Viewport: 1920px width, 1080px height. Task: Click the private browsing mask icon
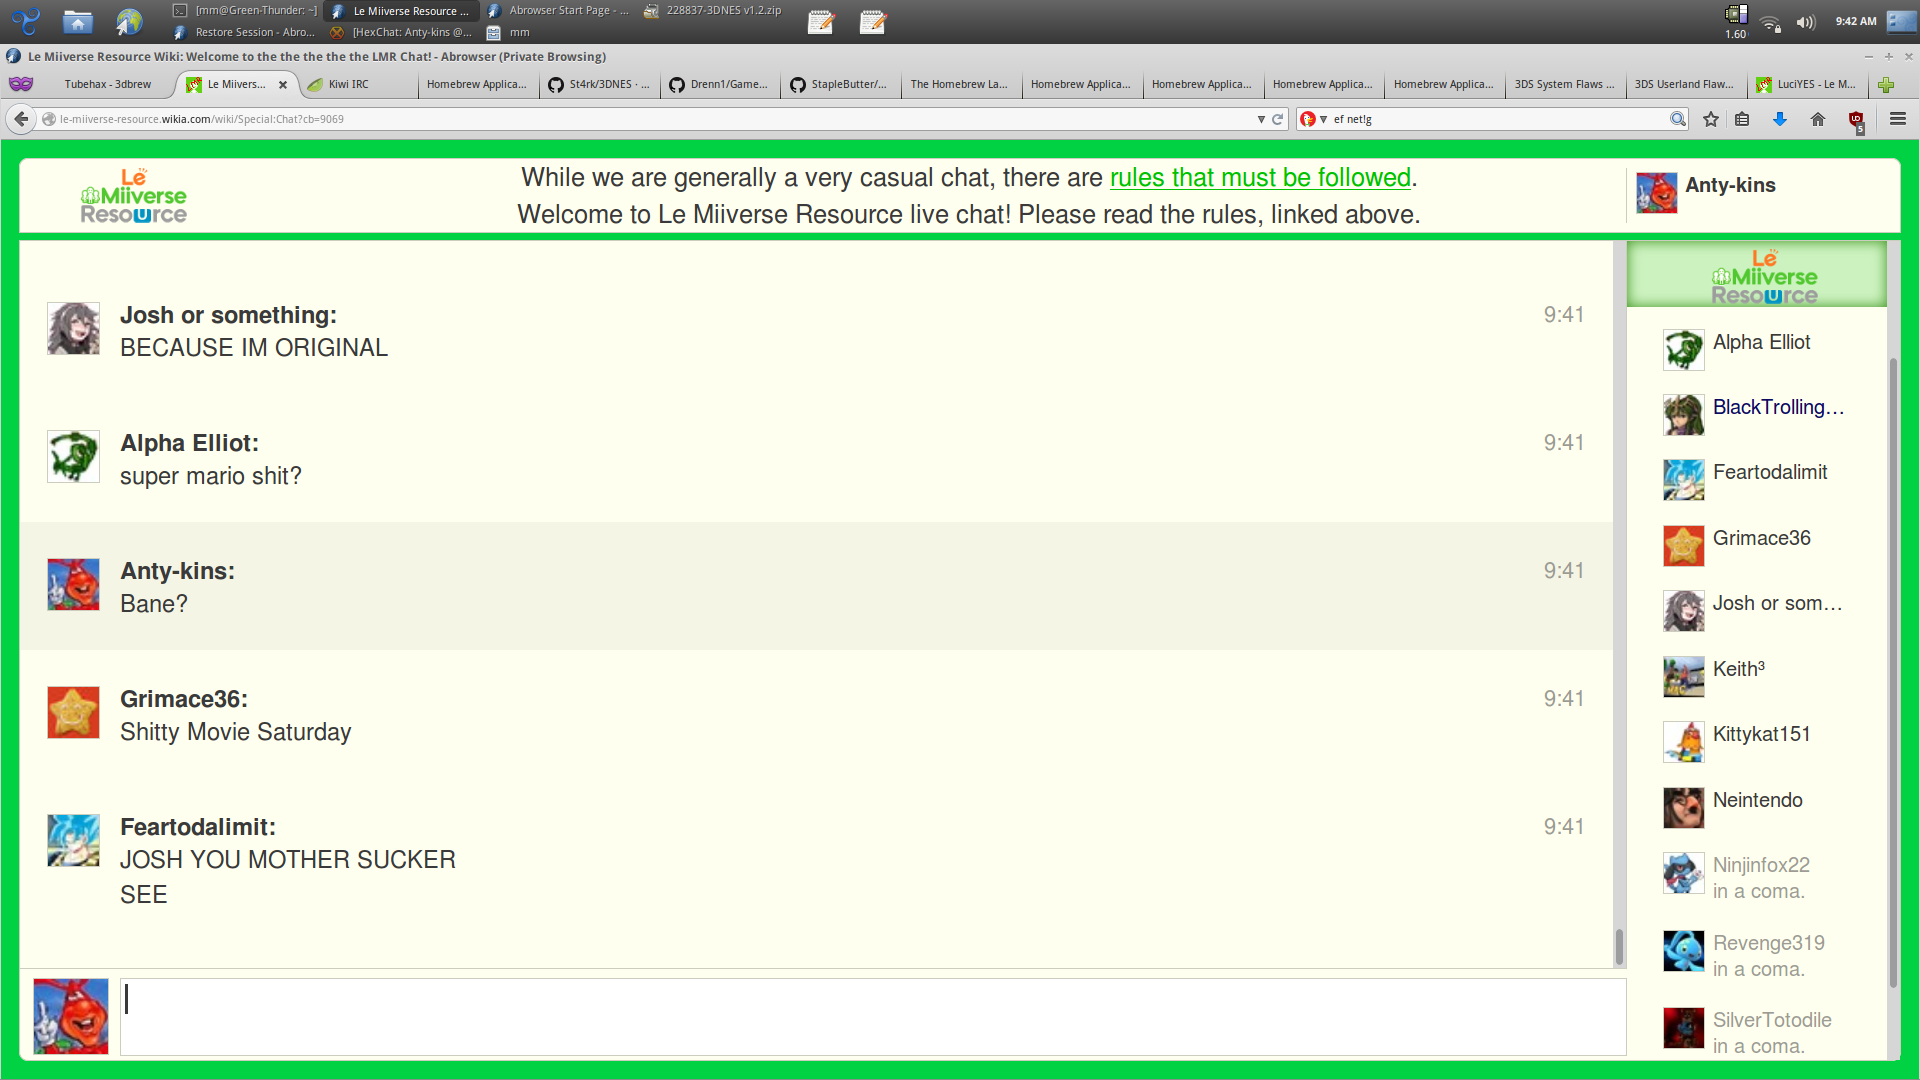tap(21, 84)
